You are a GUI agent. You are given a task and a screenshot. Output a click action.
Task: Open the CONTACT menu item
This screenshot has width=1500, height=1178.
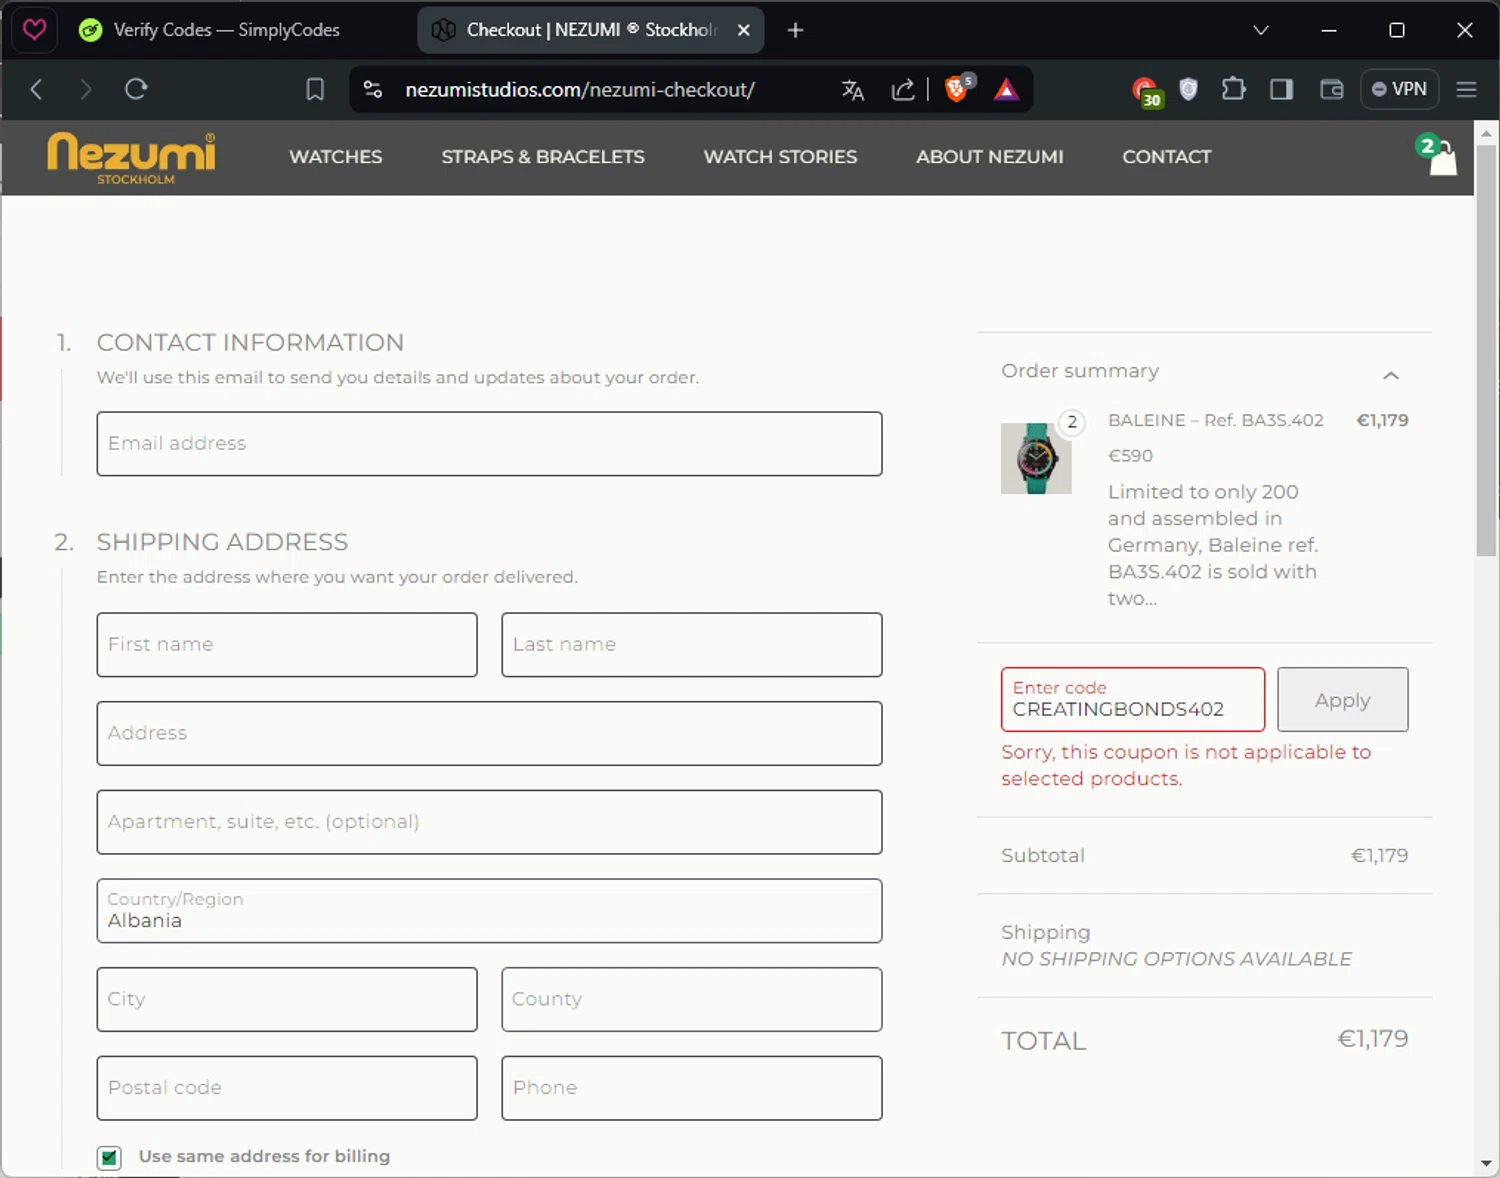coord(1166,157)
